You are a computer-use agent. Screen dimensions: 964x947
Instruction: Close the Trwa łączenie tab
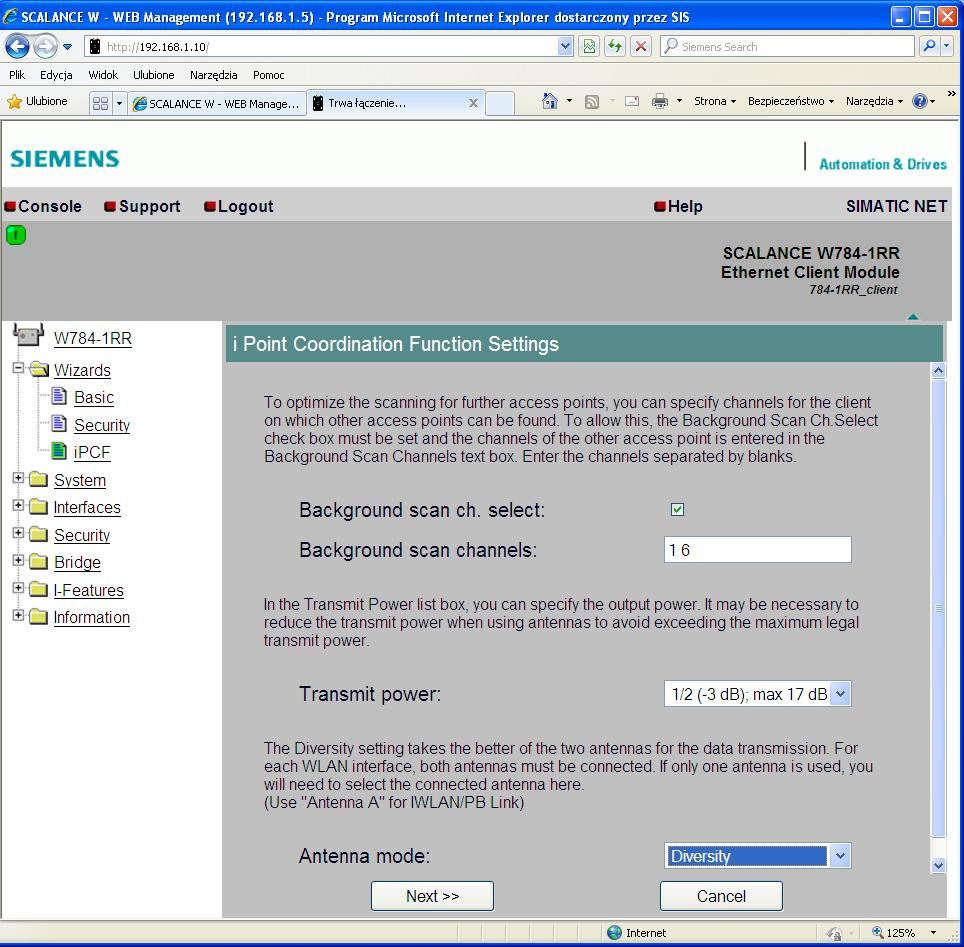pos(473,103)
